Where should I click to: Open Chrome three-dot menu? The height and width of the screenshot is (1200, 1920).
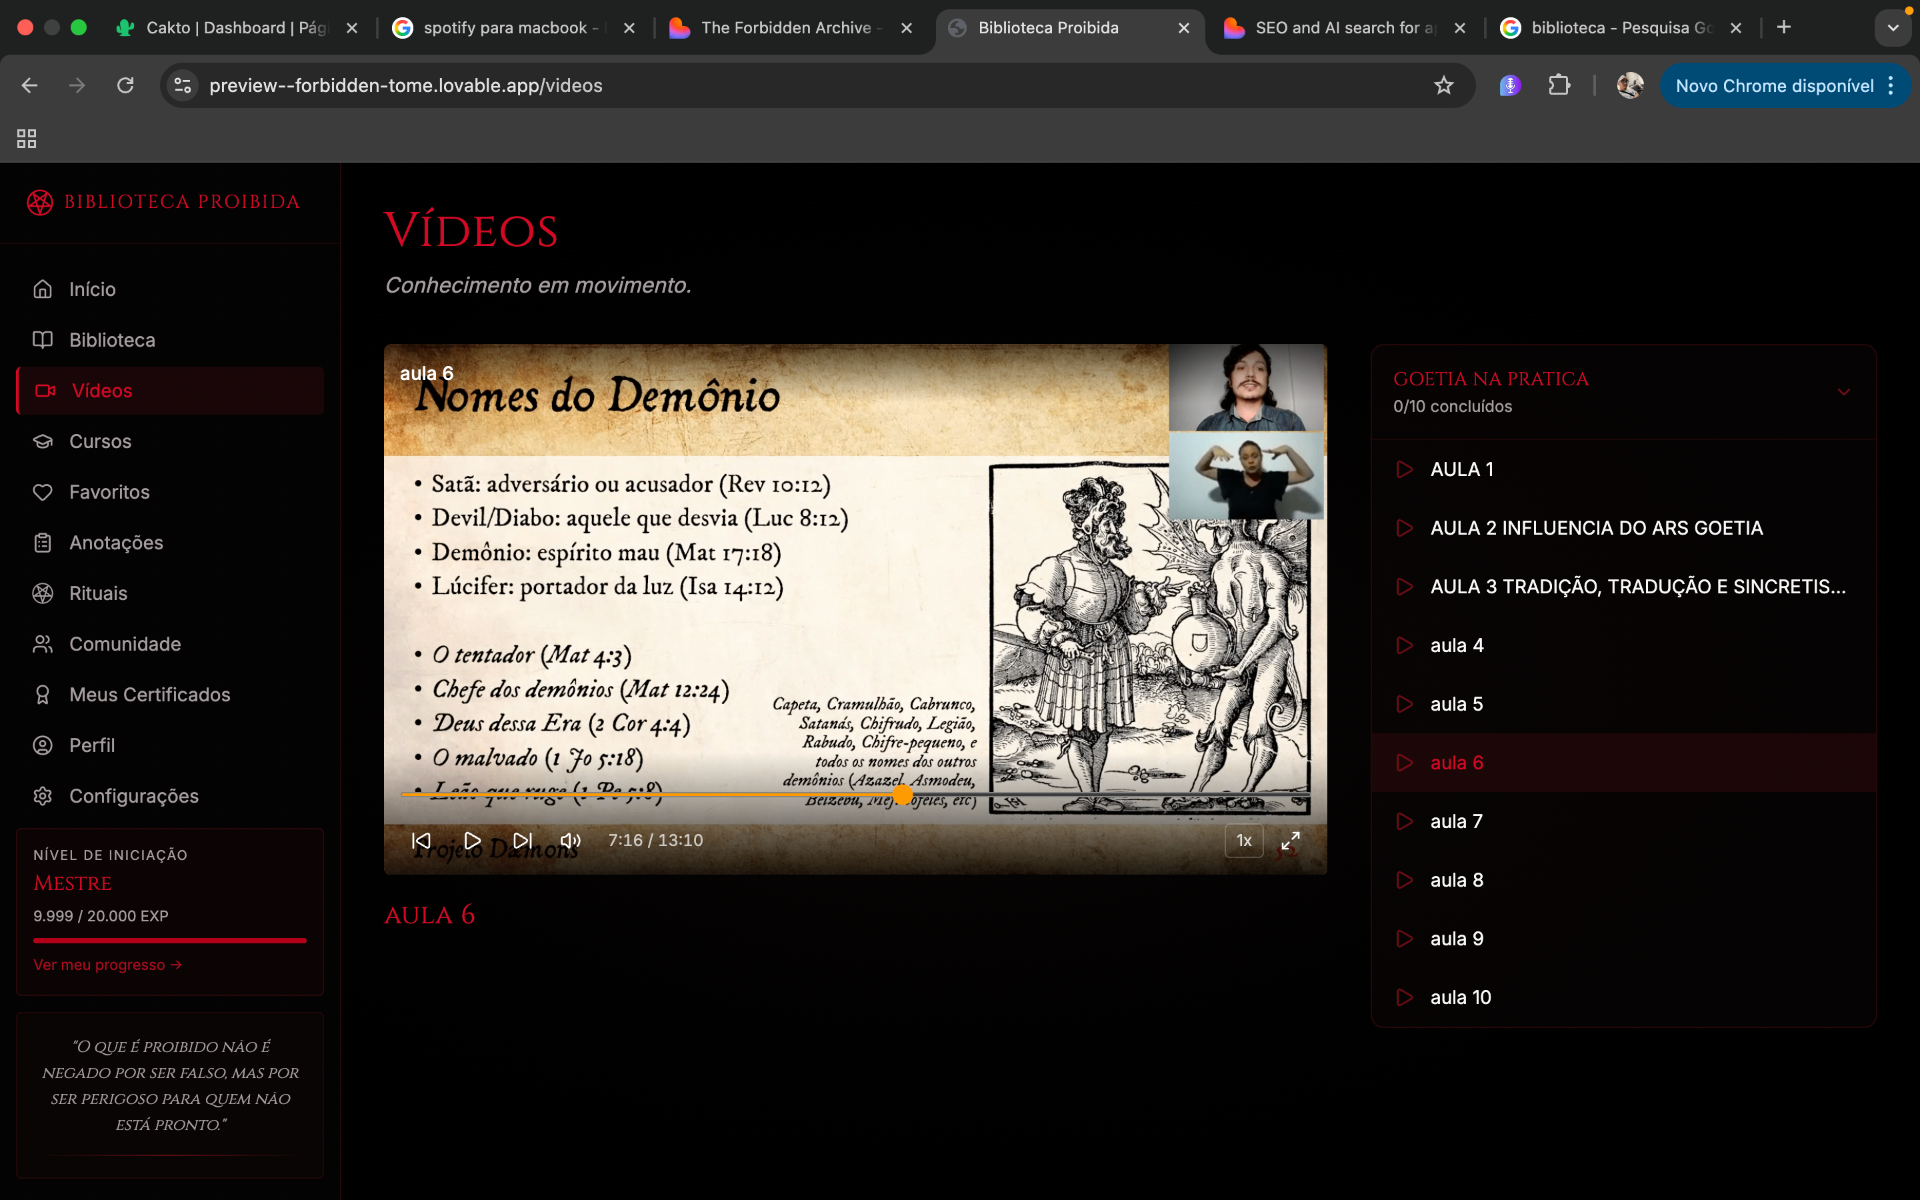[1891, 86]
